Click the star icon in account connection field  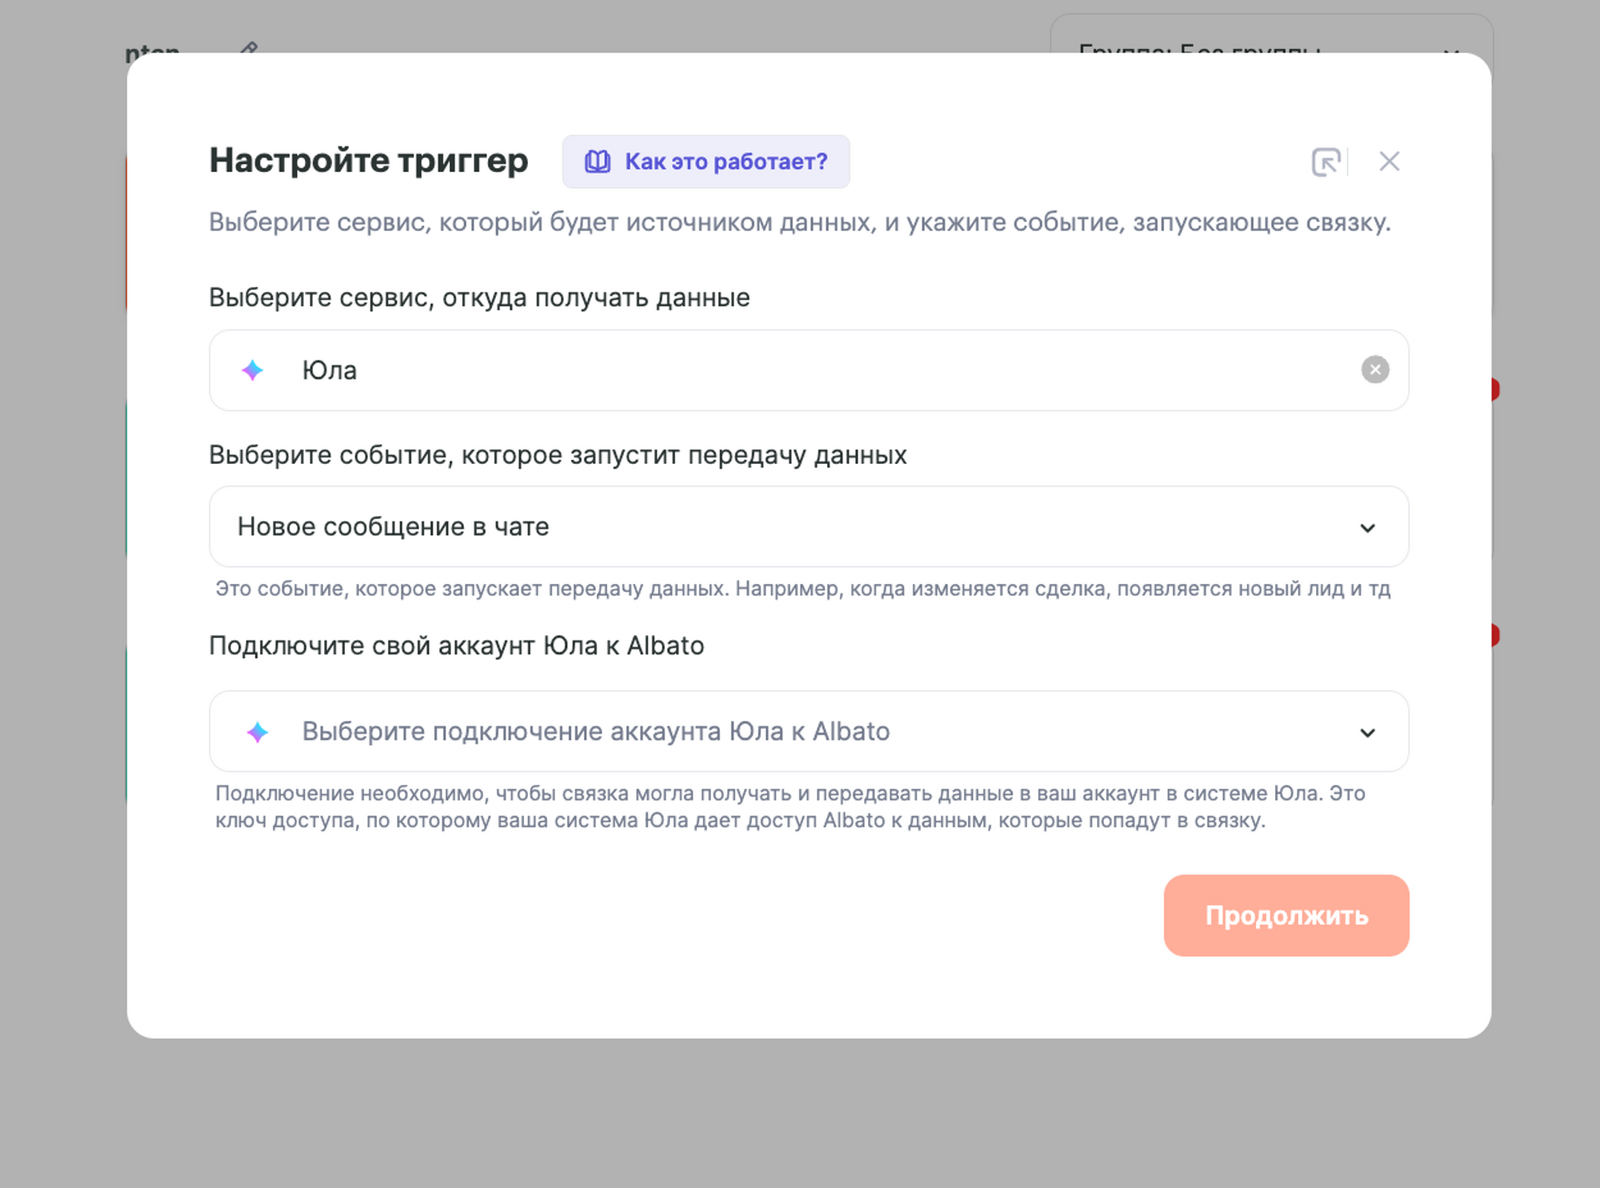(x=258, y=732)
